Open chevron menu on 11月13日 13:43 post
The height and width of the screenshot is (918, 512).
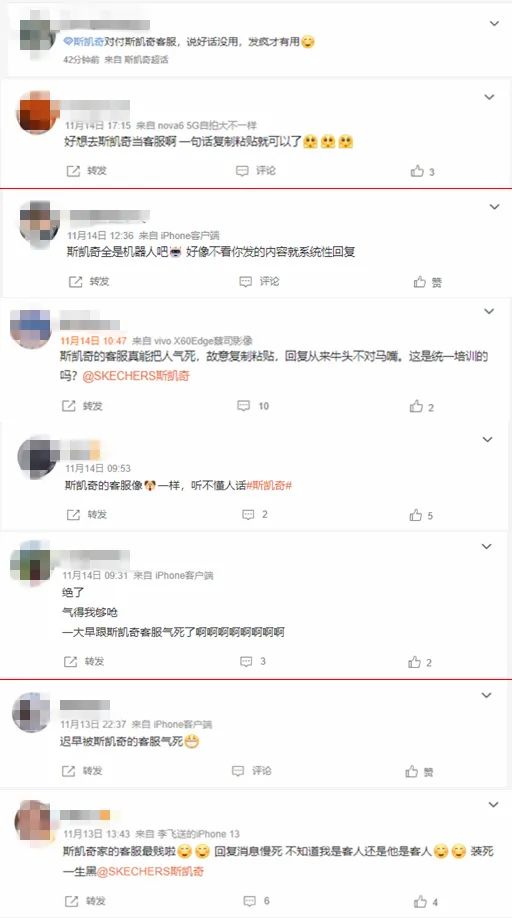tap(493, 804)
